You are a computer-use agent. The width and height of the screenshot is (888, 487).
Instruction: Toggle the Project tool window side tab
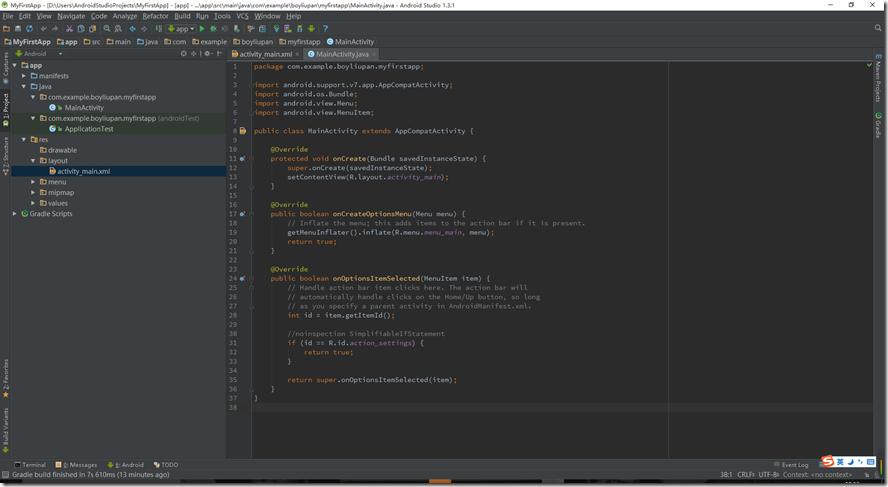tap(5, 107)
